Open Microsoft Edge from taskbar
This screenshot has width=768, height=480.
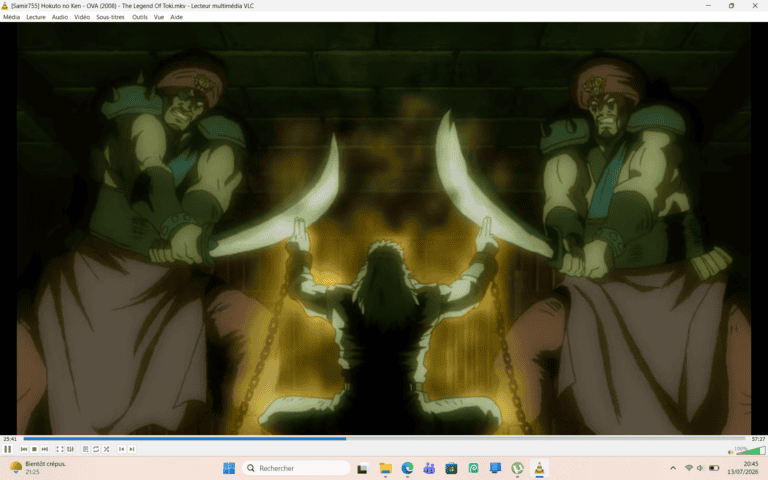click(x=407, y=468)
